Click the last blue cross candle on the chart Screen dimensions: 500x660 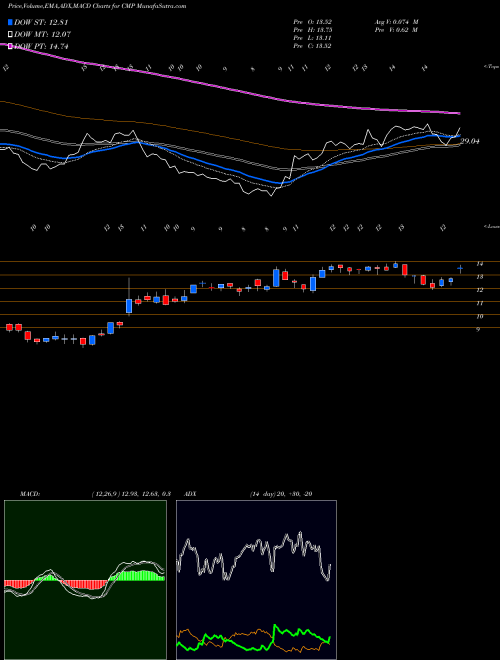460,269
